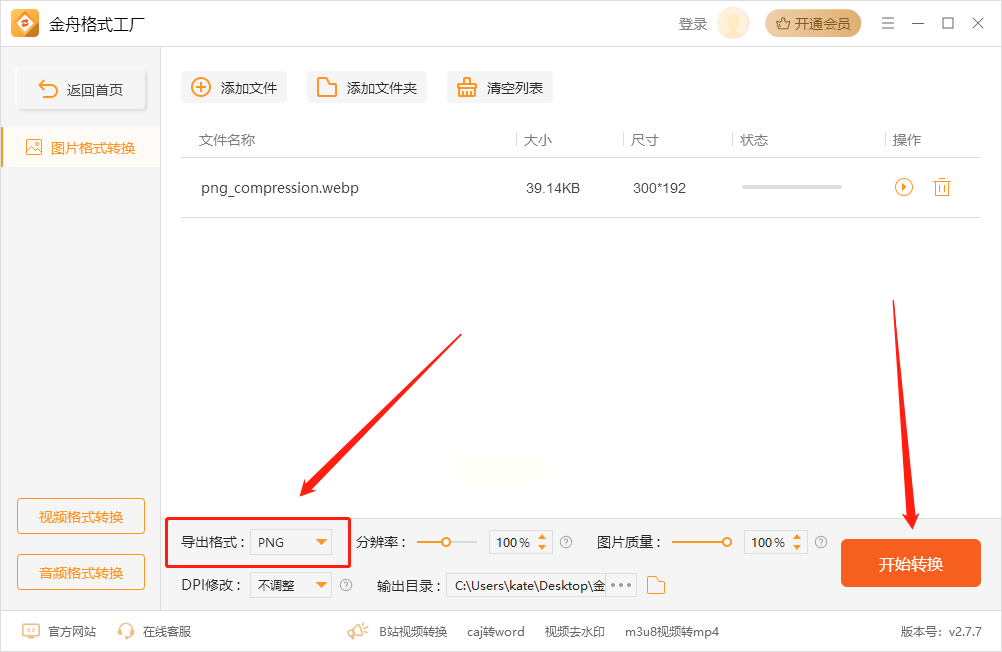Open the 视频去水印 link
This screenshot has height=652, width=1002.
pyautogui.click(x=574, y=632)
